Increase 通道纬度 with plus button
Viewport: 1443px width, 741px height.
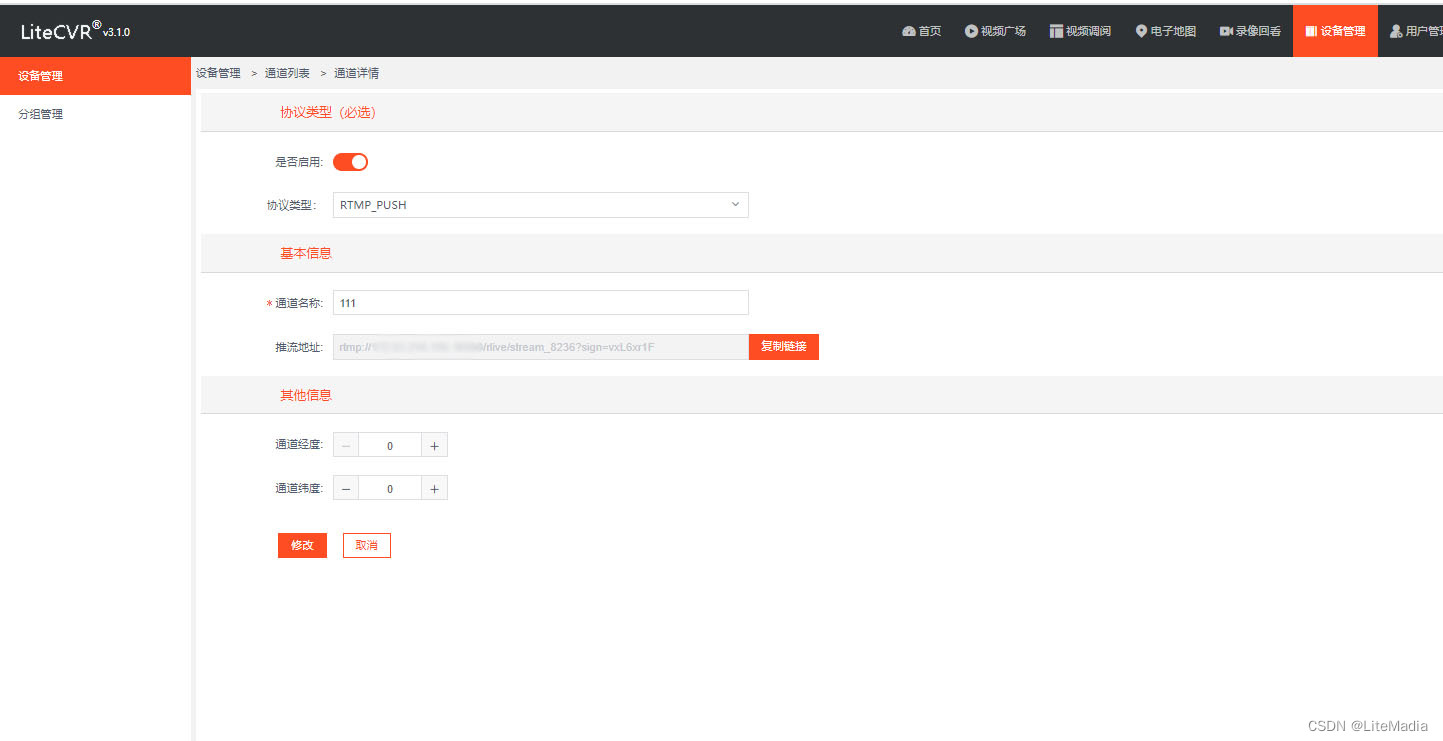pos(434,488)
